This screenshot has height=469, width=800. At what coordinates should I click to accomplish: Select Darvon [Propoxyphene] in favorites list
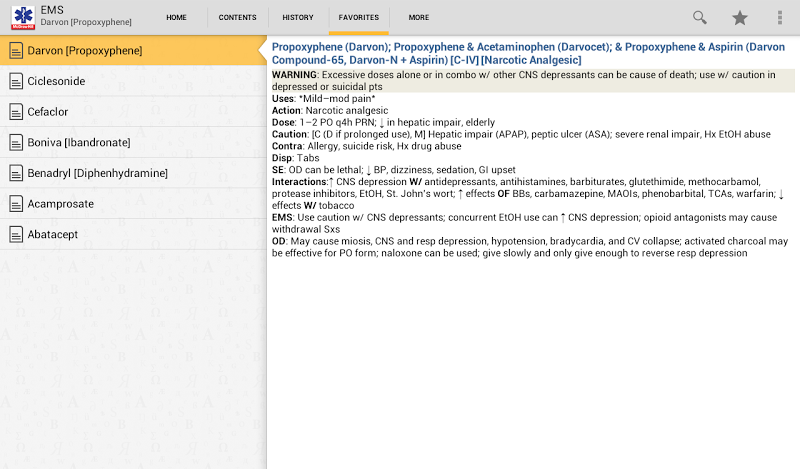133,51
